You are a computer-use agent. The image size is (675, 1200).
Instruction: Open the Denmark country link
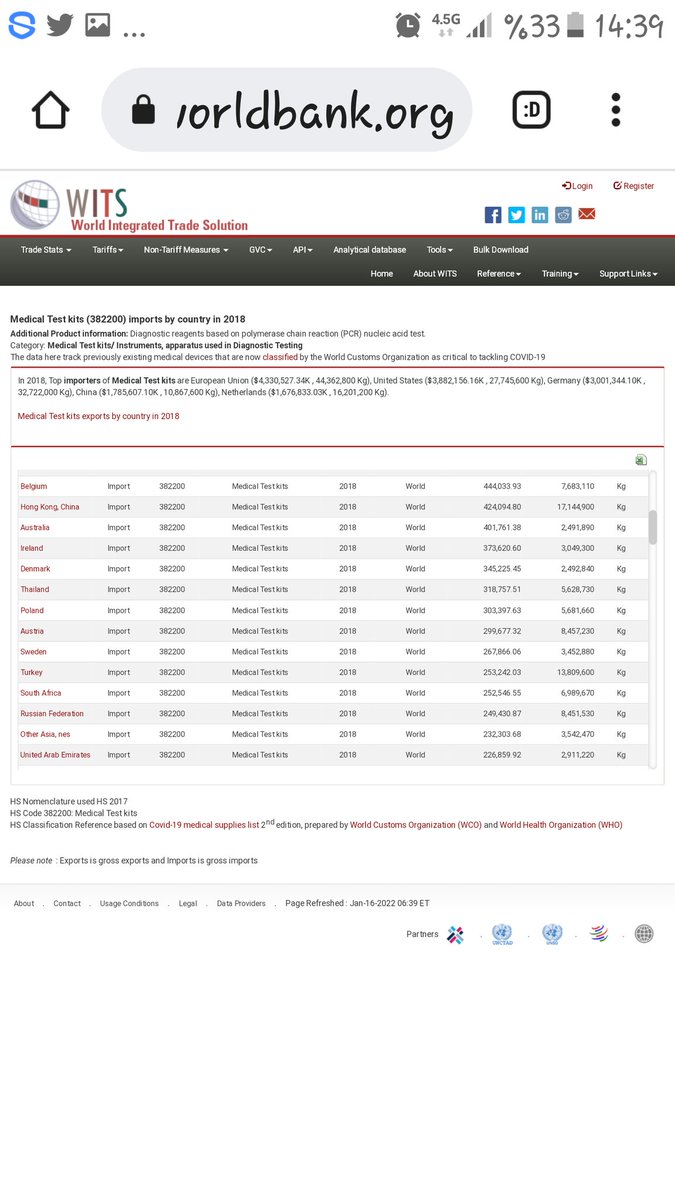[35, 569]
